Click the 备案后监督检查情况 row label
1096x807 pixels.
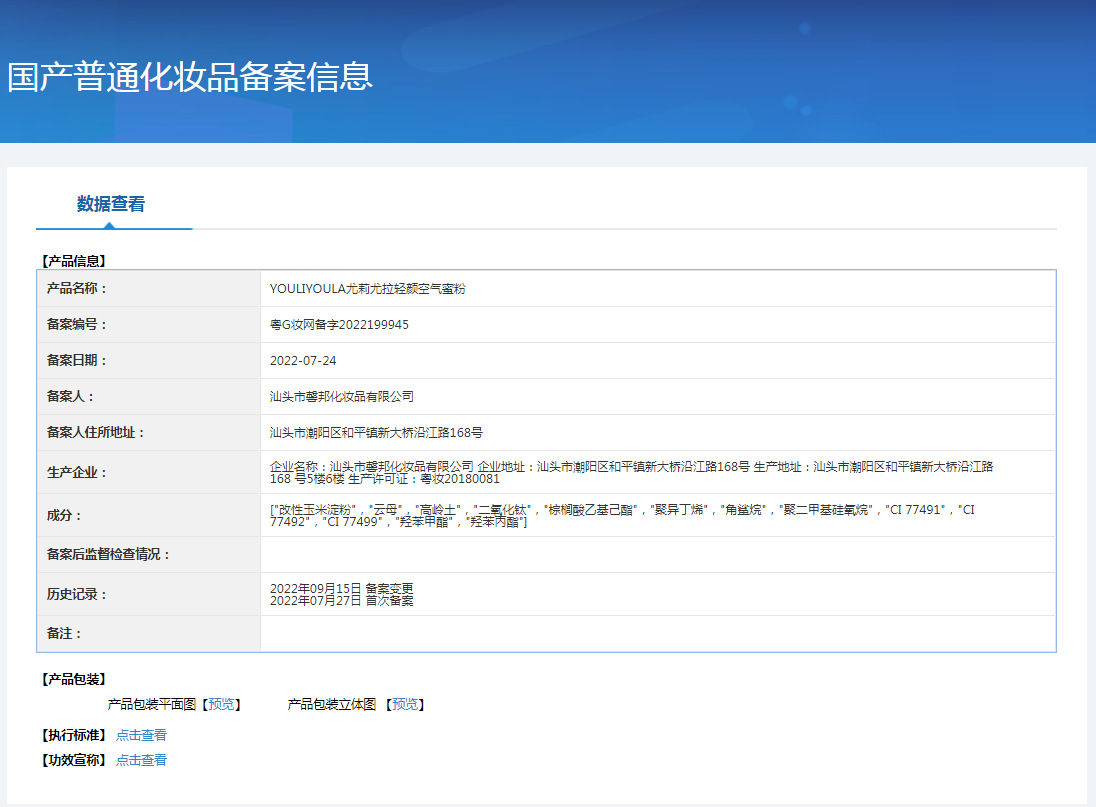click(108, 555)
